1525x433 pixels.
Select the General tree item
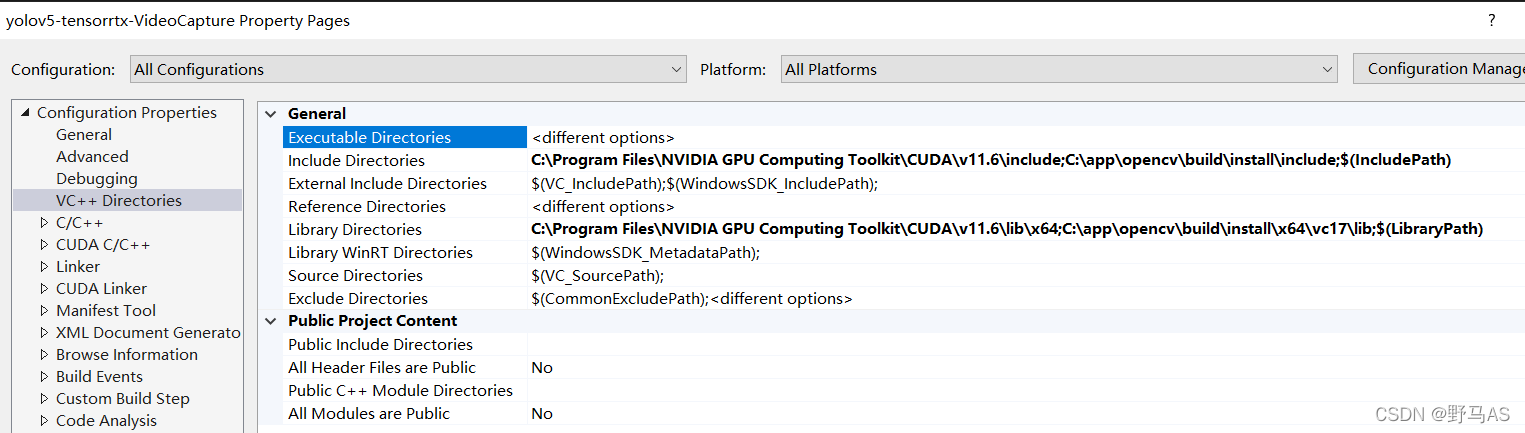(x=84, y=135)
